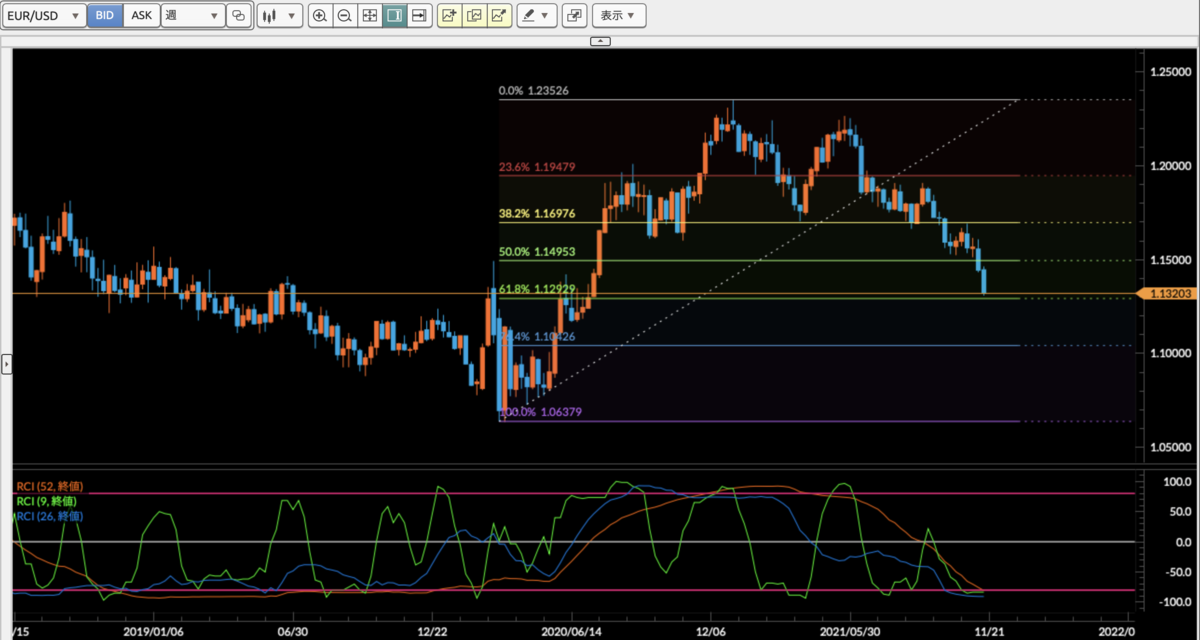Collapse the top panel with the arrow tab
The width and height of the screenshot is (1200, 640).
coord(600,41)
